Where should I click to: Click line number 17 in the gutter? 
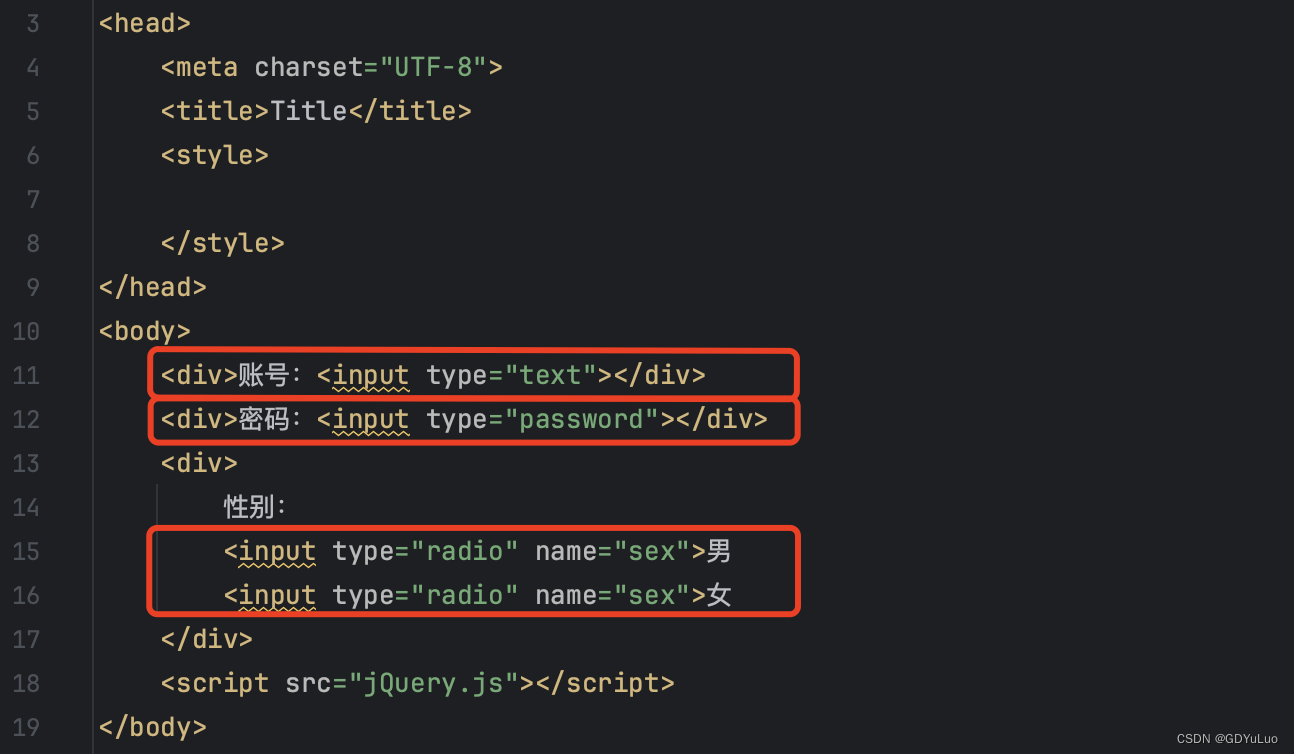pos(26,639)
